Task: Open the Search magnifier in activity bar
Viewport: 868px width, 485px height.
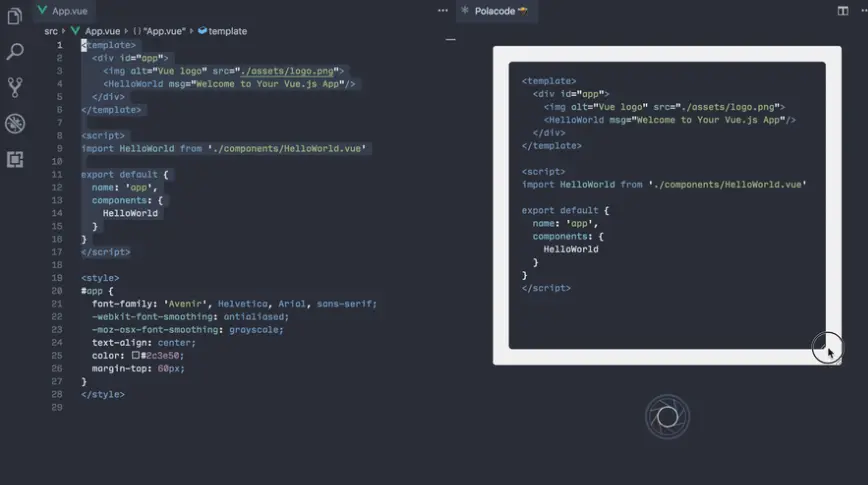Action: [x=15, y=52]
